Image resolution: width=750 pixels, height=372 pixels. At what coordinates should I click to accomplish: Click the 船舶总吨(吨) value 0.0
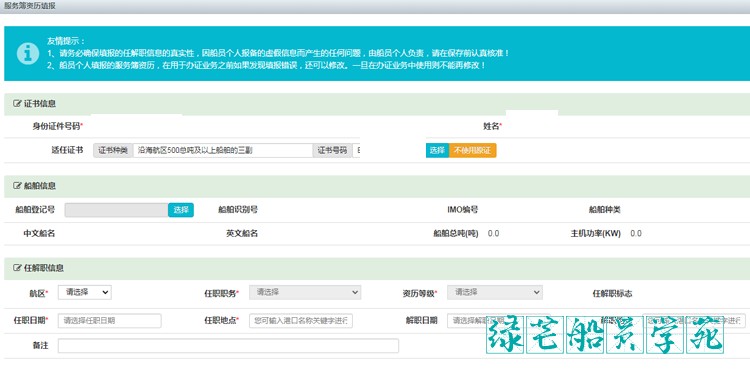494,234
